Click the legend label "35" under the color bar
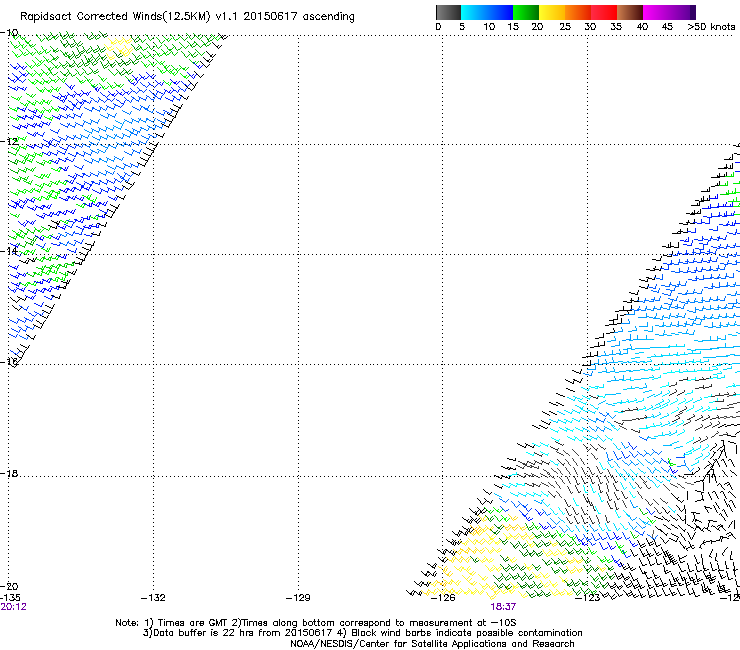Image resolution: width=740 pixels, height=650 pixels. [616, 27]
